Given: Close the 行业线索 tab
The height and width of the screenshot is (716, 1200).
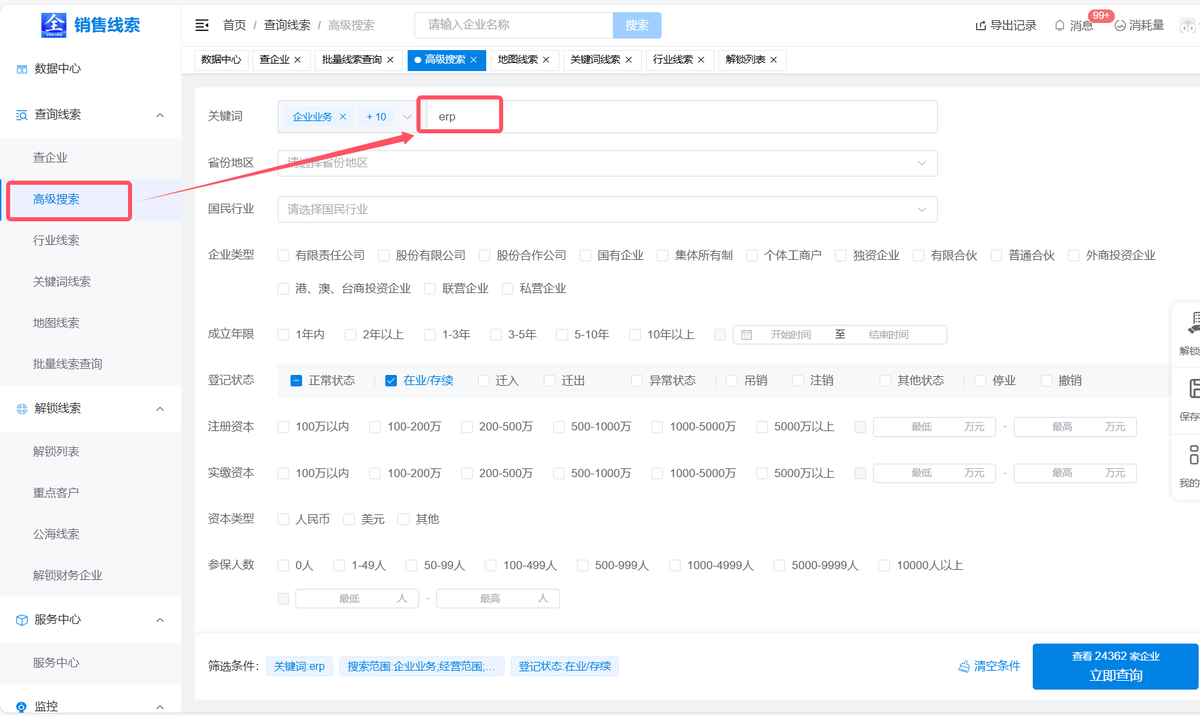Looking at the screenshot, I should click(701, 60).
